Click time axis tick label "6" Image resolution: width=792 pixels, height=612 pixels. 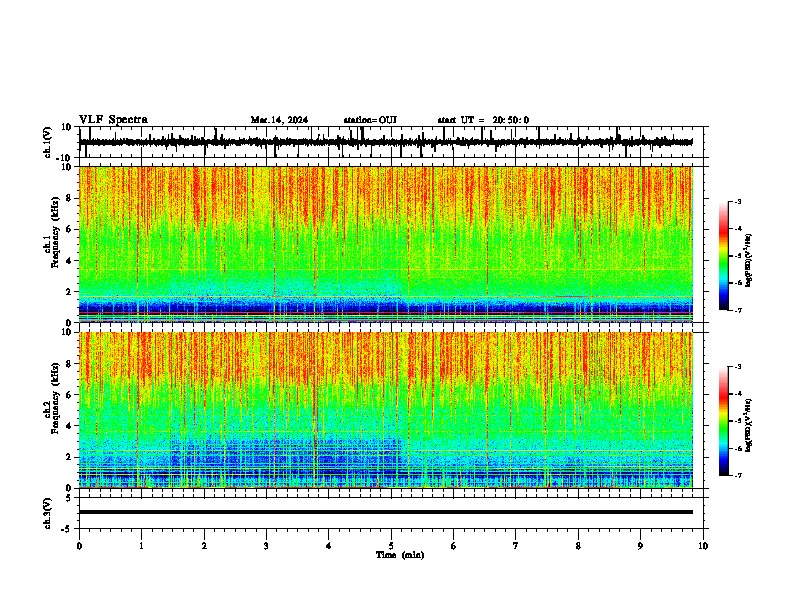tap(454, 546)
